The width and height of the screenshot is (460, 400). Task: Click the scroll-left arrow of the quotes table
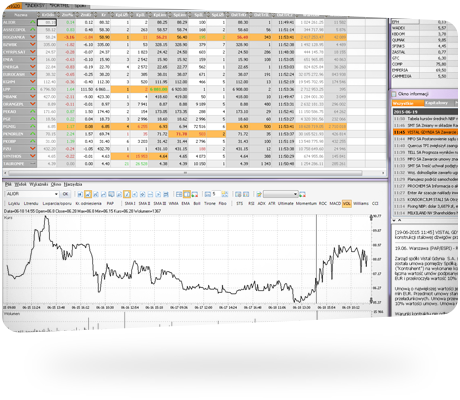(x=5, y=173)
